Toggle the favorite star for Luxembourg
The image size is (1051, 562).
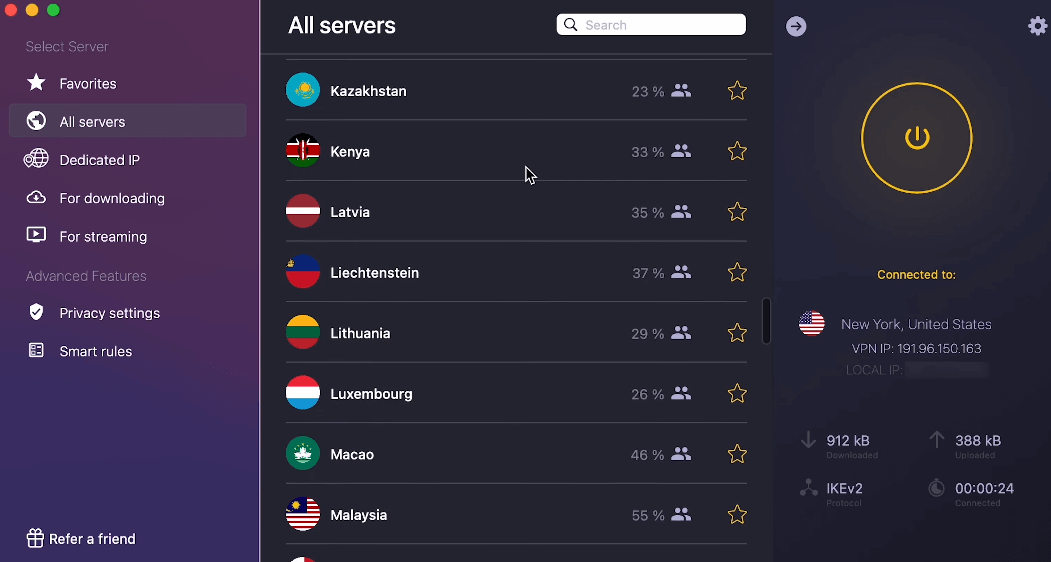737,394
